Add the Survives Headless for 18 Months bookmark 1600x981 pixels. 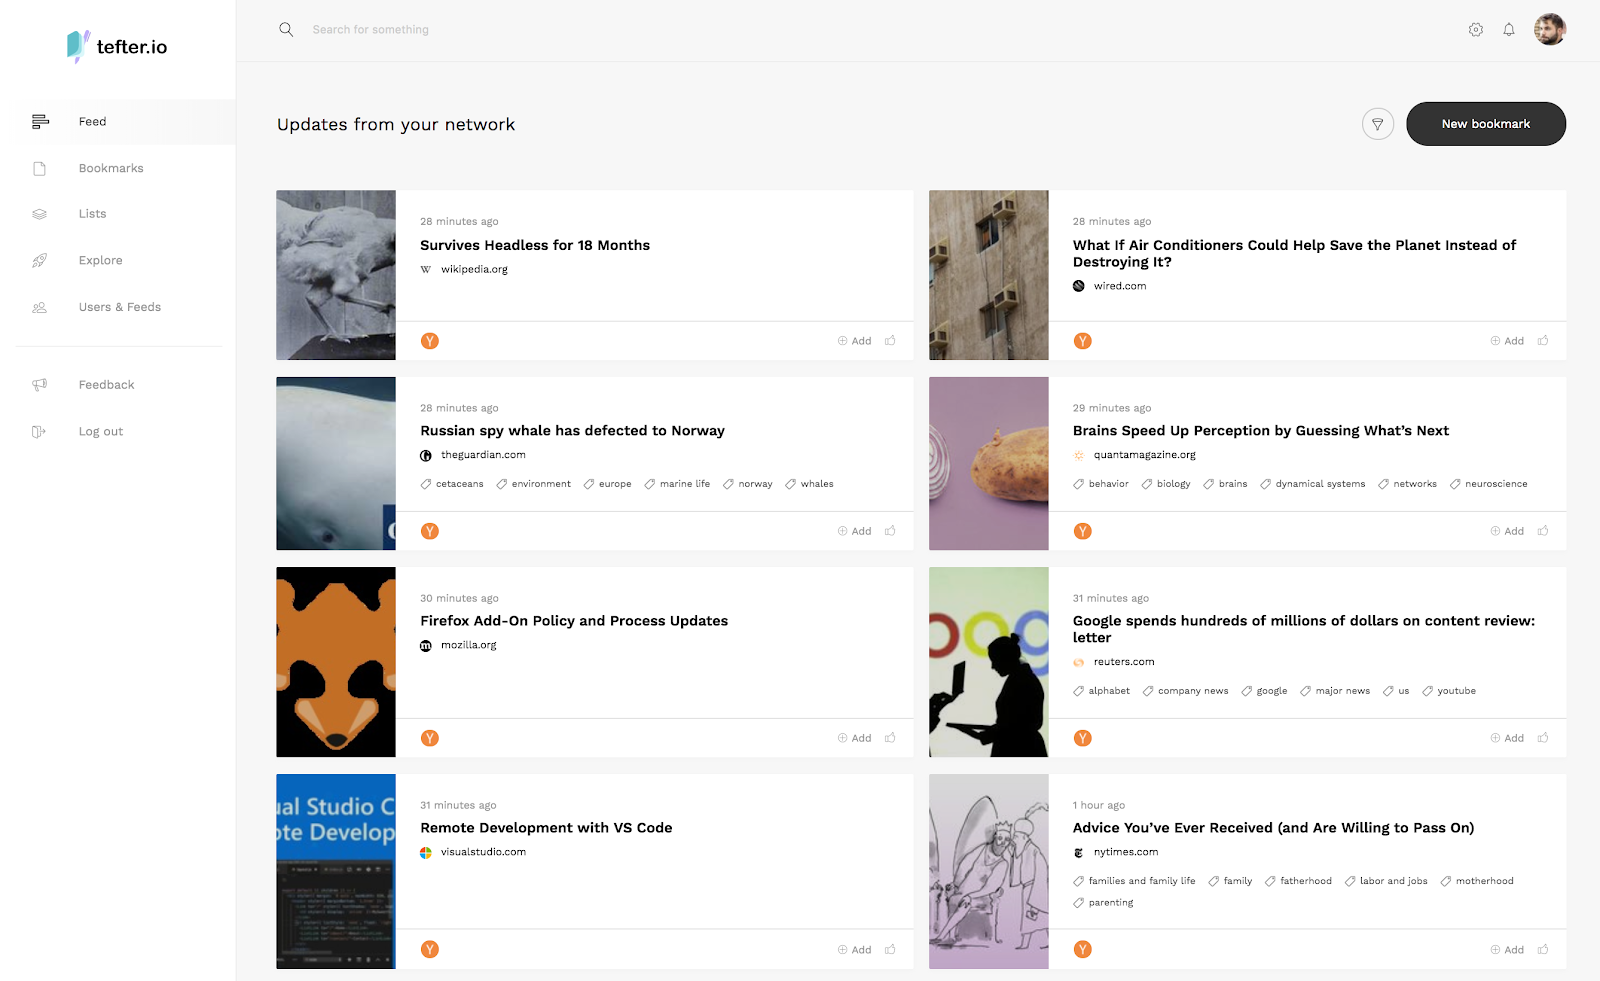click(x=855, y=341)
